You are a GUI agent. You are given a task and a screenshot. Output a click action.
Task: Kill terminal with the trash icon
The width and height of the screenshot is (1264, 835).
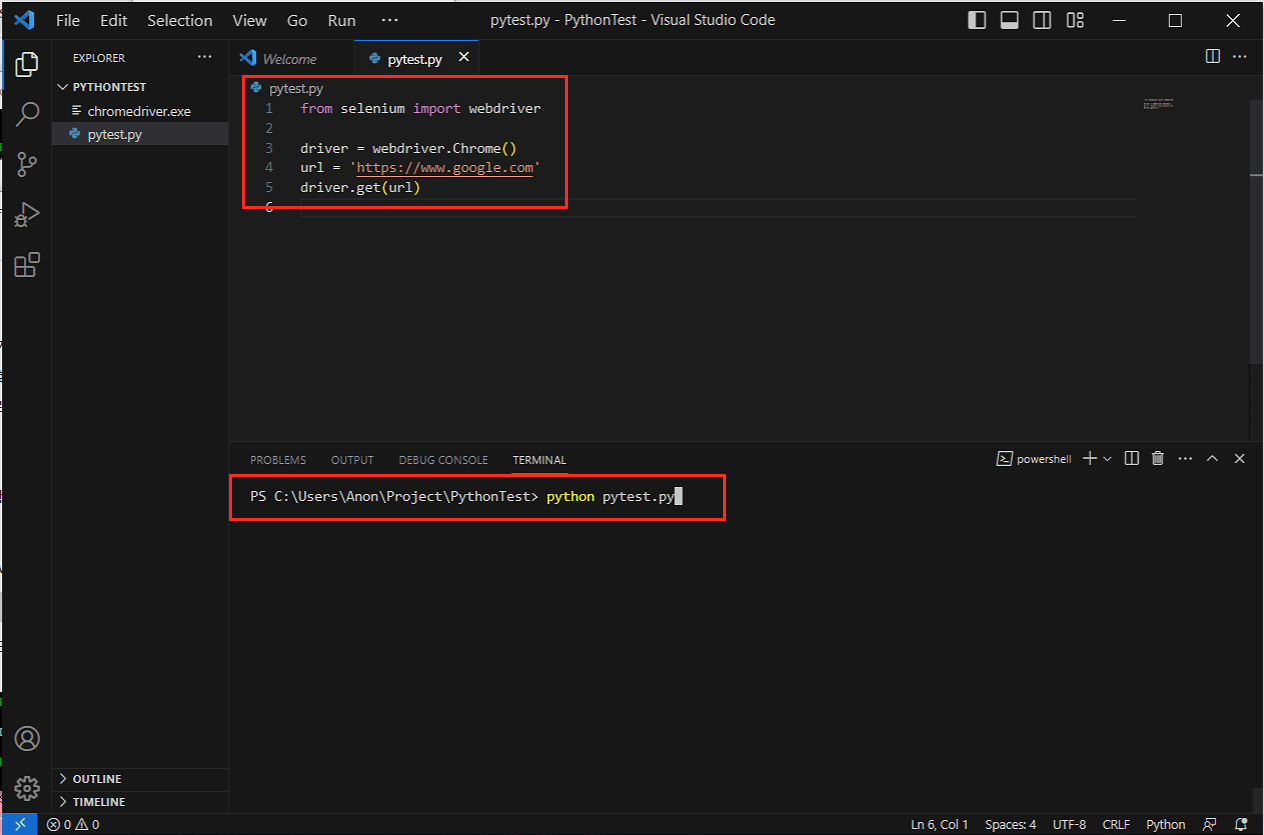[1158, 459]
